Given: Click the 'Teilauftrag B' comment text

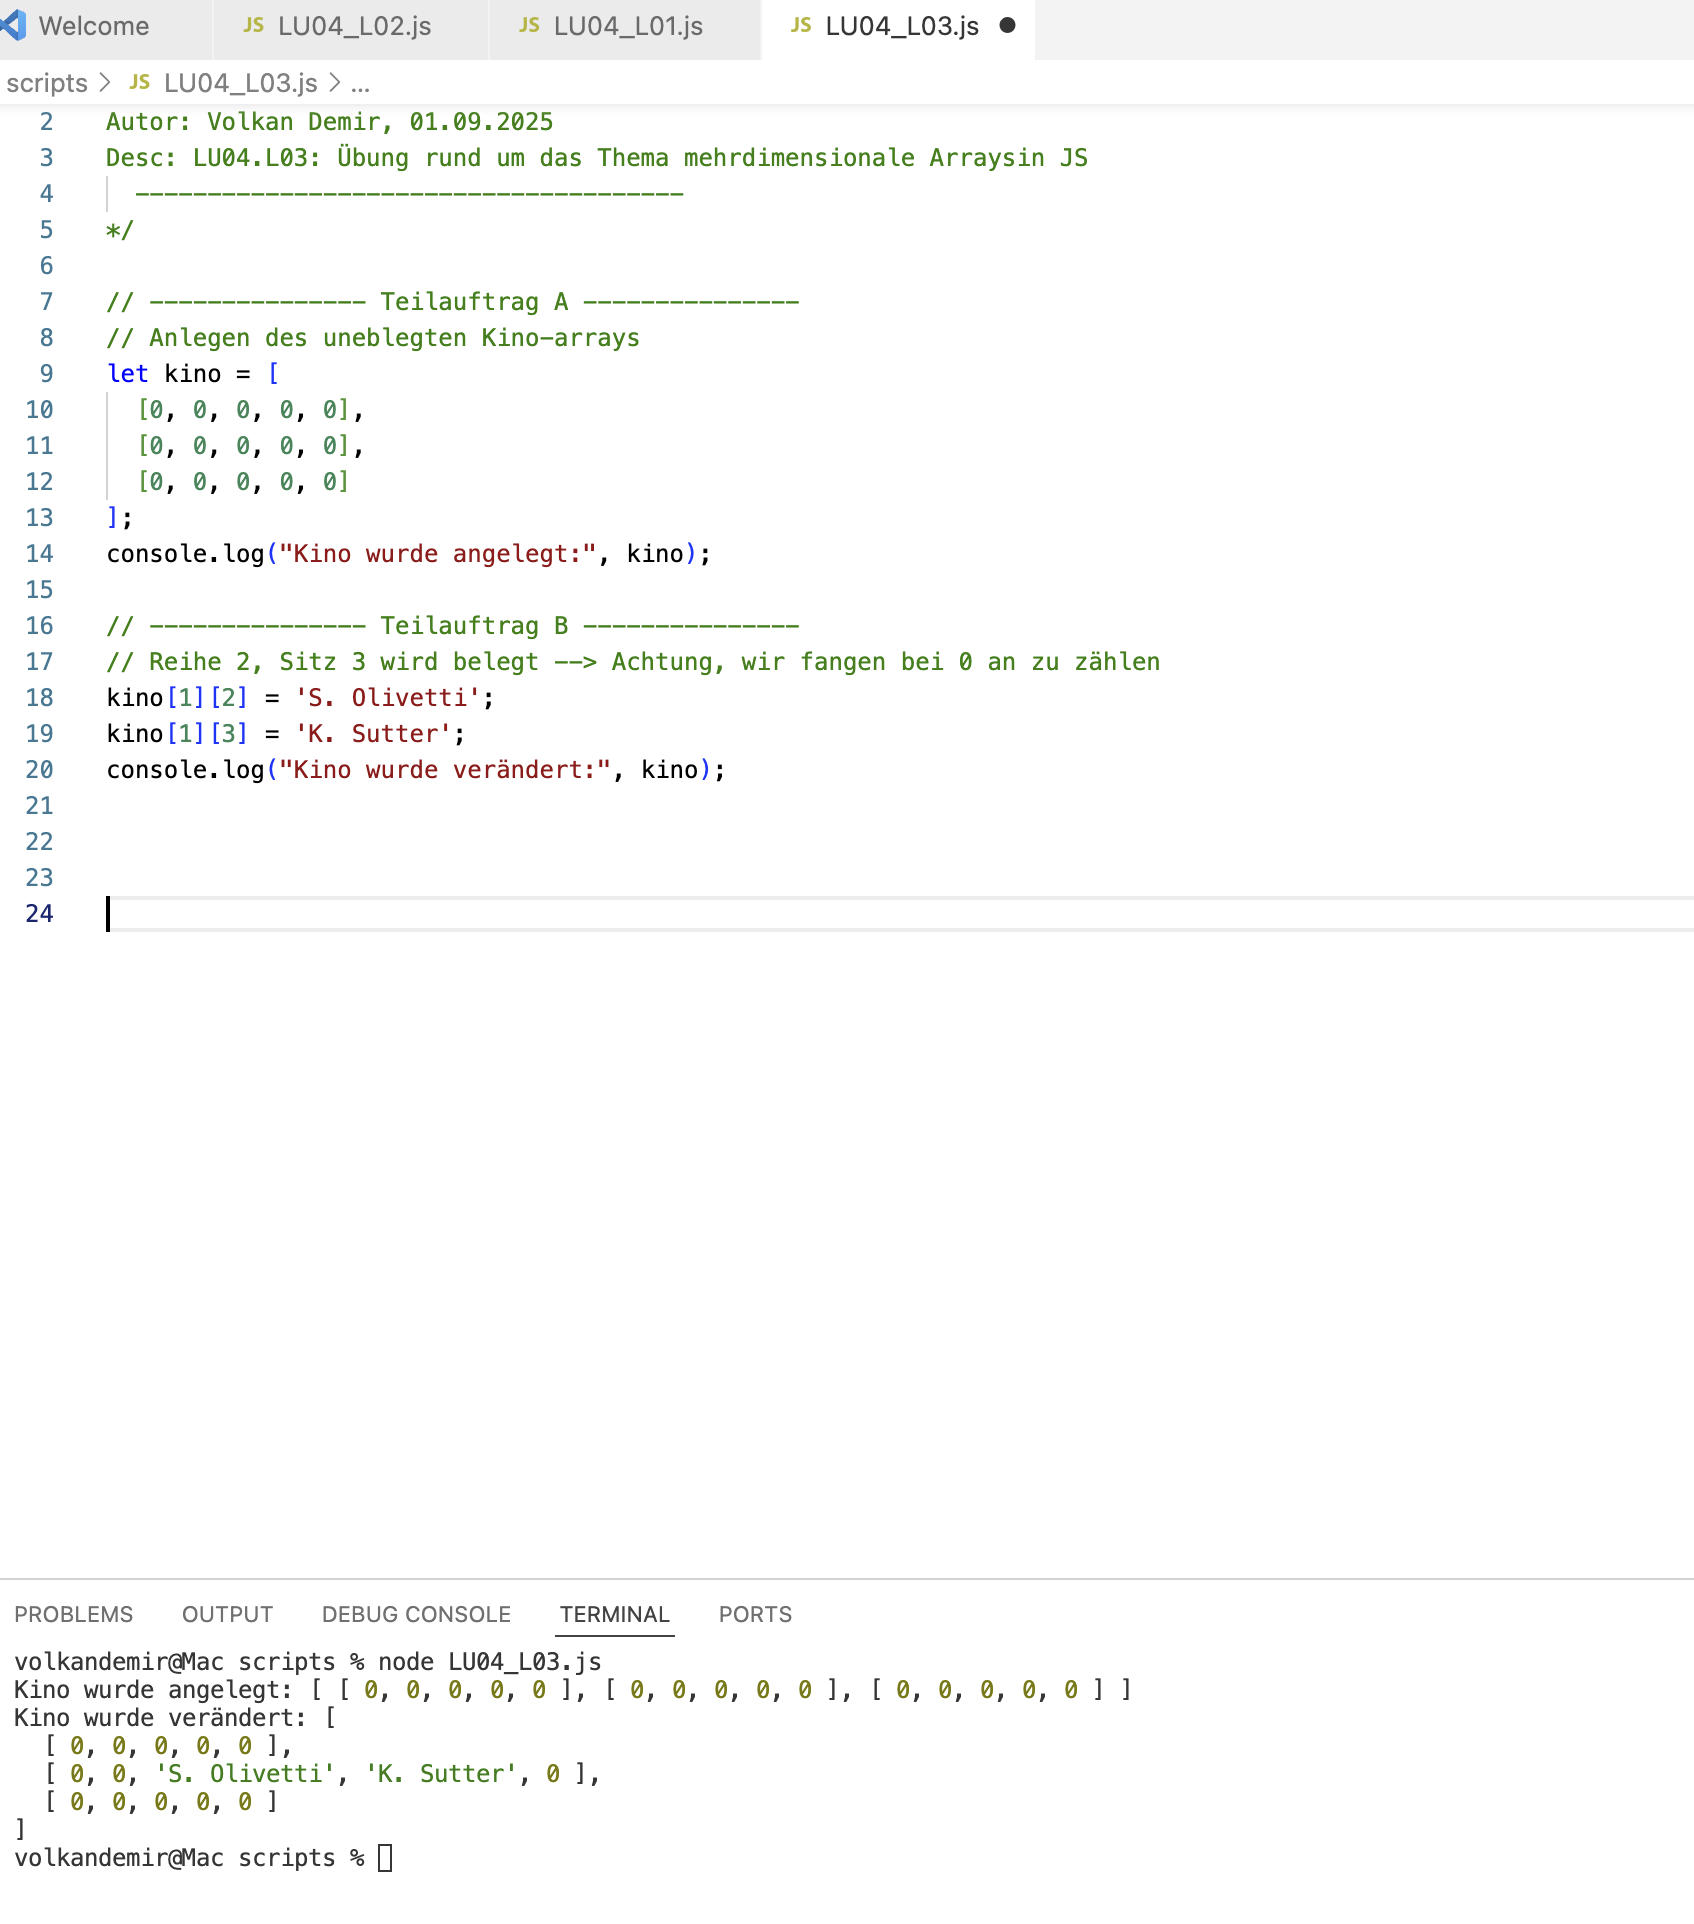Looking at the screenshot, I should (474, 625).
